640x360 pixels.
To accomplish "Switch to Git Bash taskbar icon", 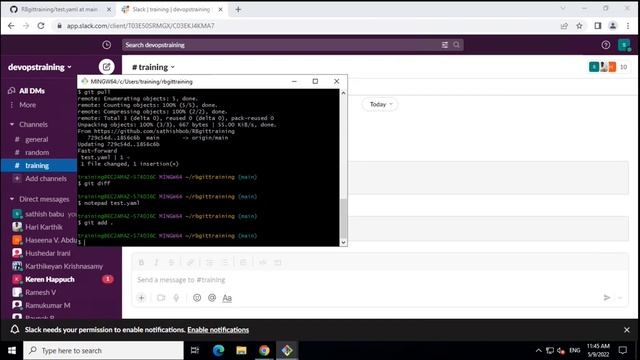I will point(287,351).
